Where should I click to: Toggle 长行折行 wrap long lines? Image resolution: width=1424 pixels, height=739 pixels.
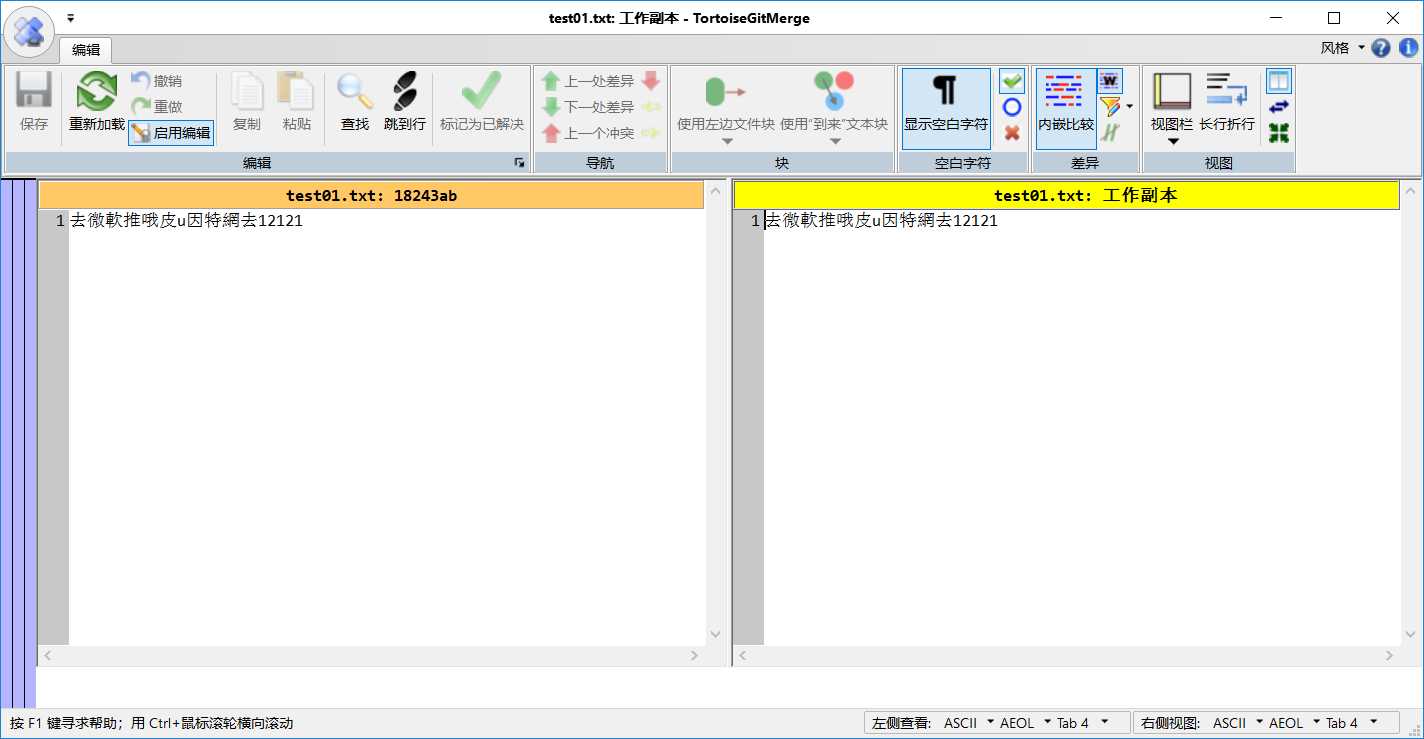(x=1227, y=103)
